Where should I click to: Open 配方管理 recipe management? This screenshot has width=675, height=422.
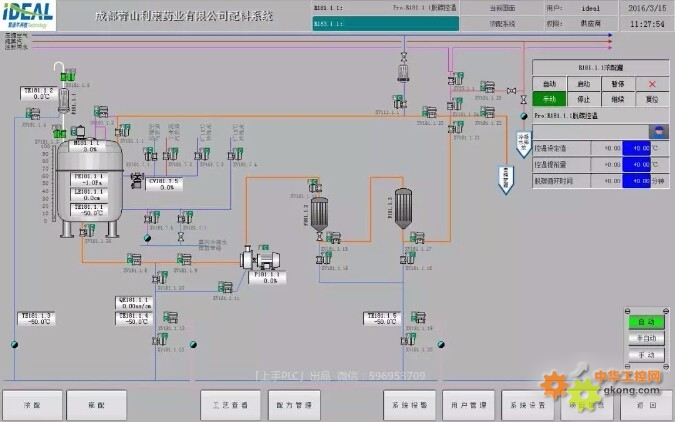click(x=294, y=405)
